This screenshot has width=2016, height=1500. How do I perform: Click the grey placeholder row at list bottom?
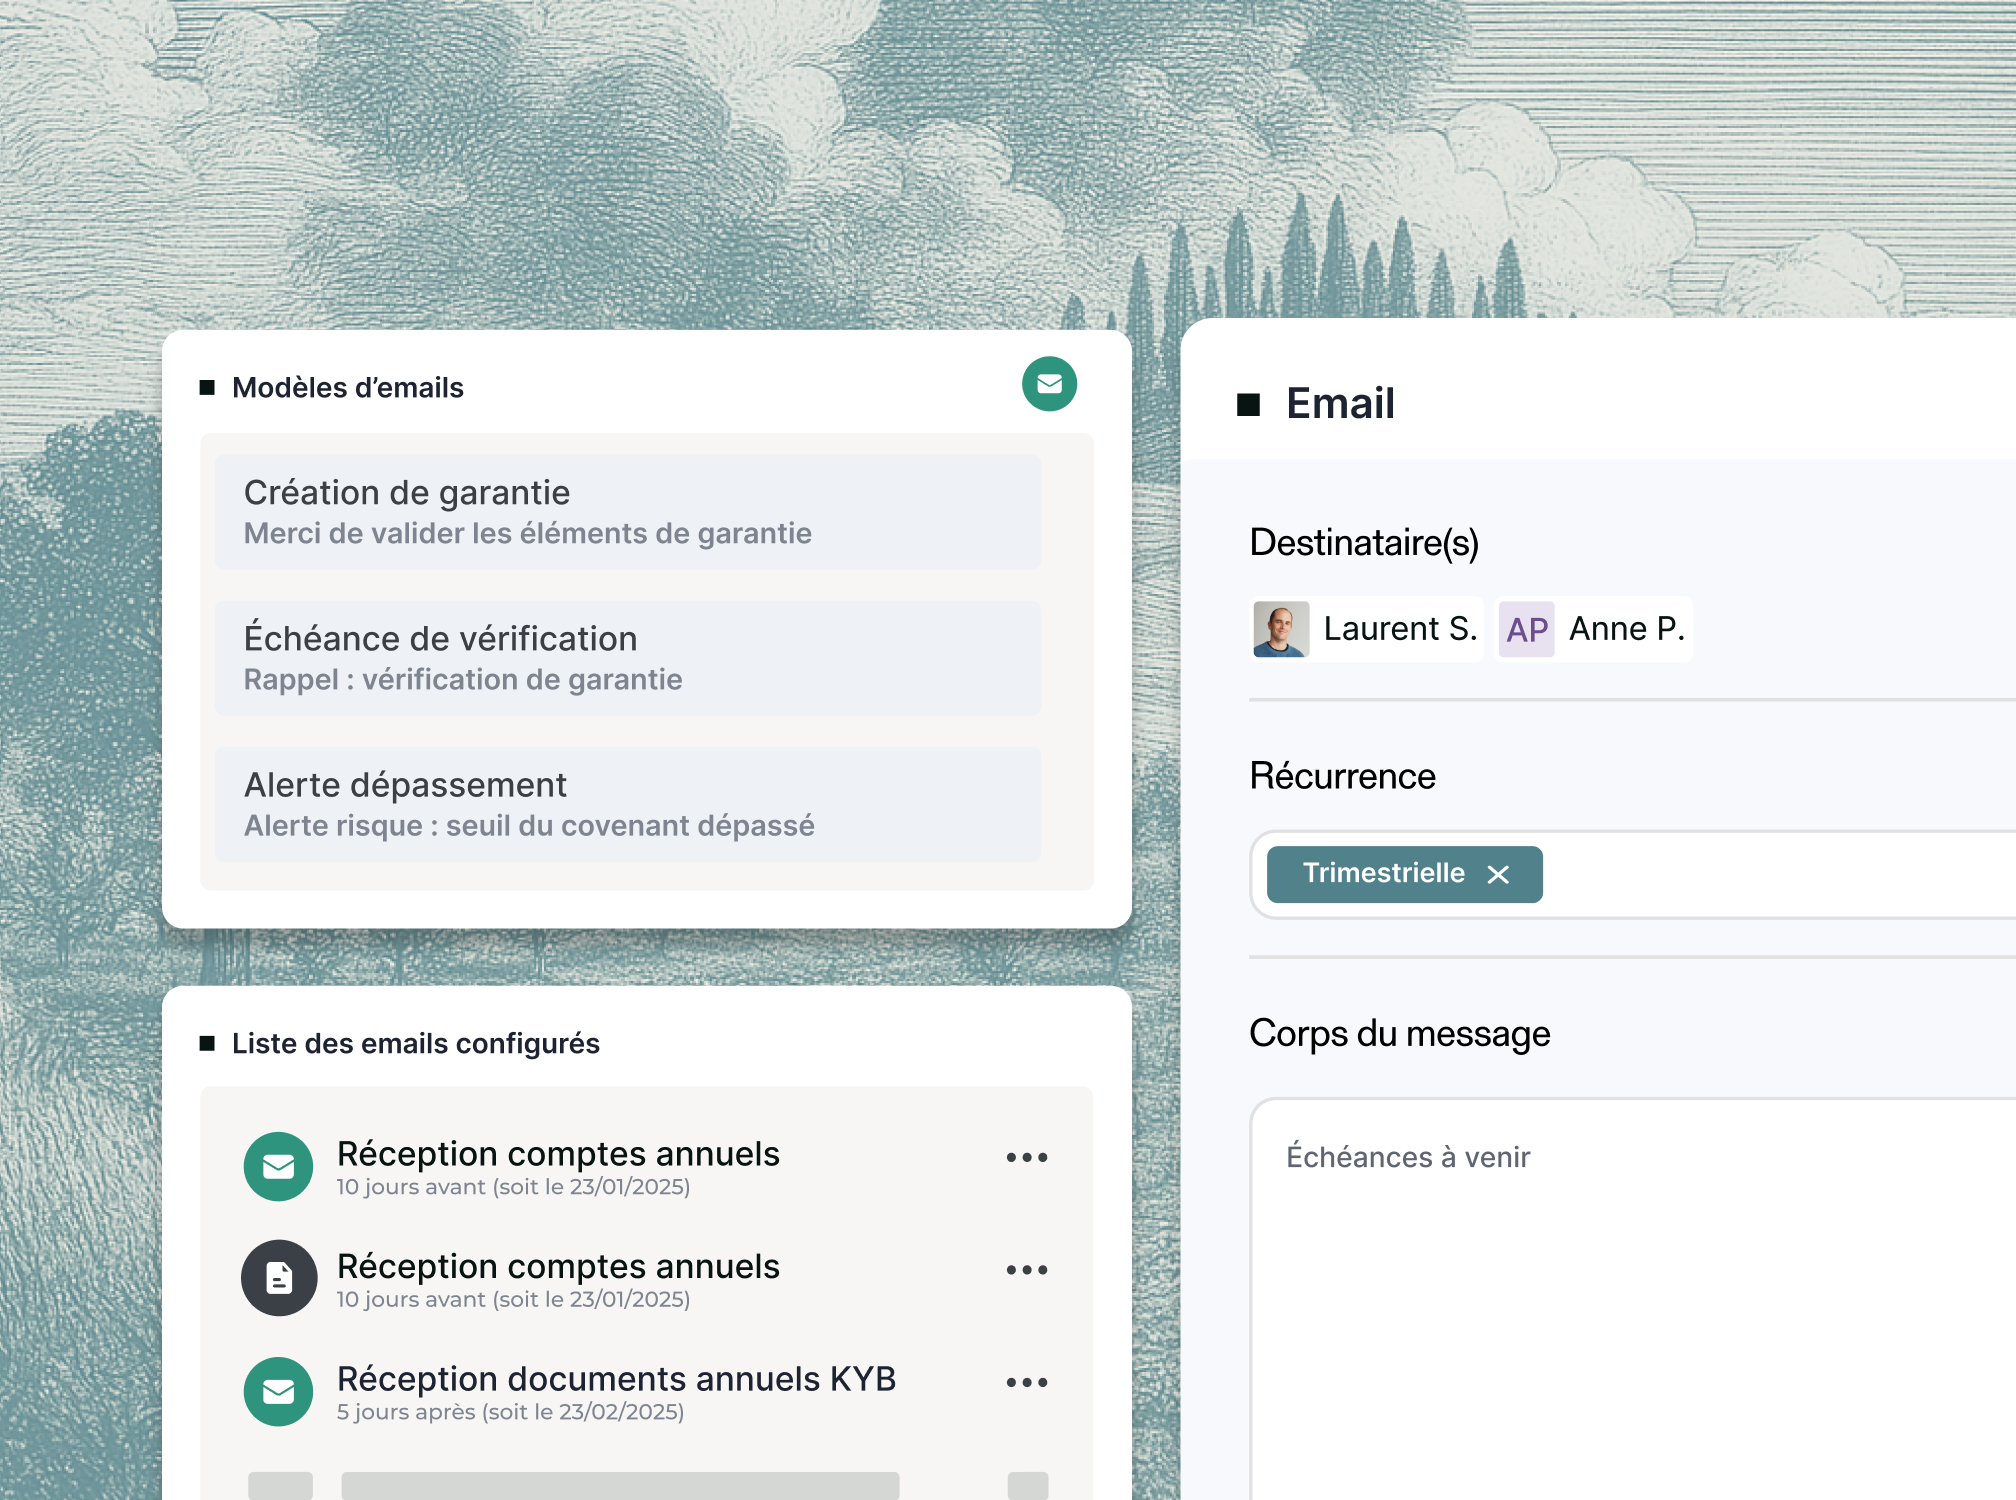click(620, 1485)
